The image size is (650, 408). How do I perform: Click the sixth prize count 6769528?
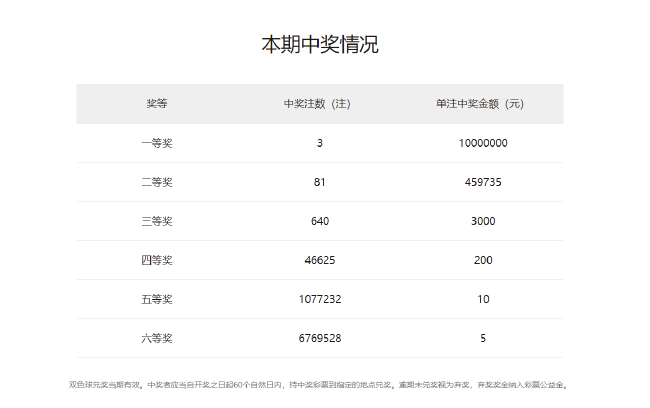pyautogui.click(x=319, y=338)
